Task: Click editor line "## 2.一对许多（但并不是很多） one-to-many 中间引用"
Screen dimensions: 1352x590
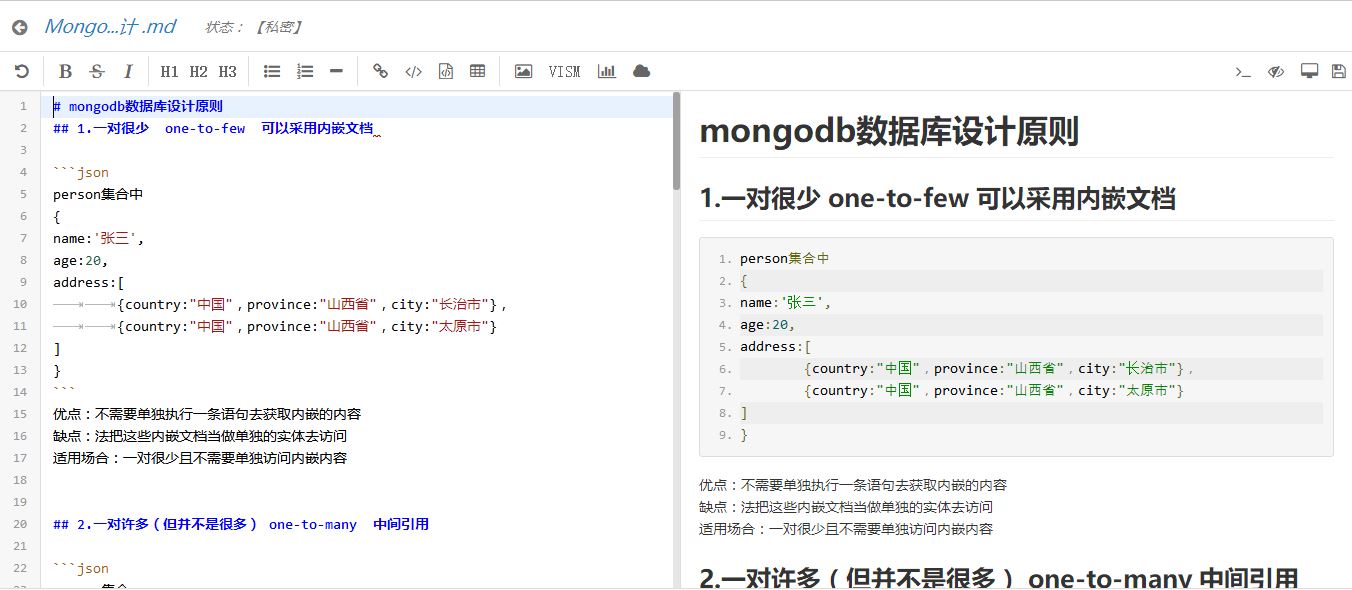Action: (x=241, y=524)
